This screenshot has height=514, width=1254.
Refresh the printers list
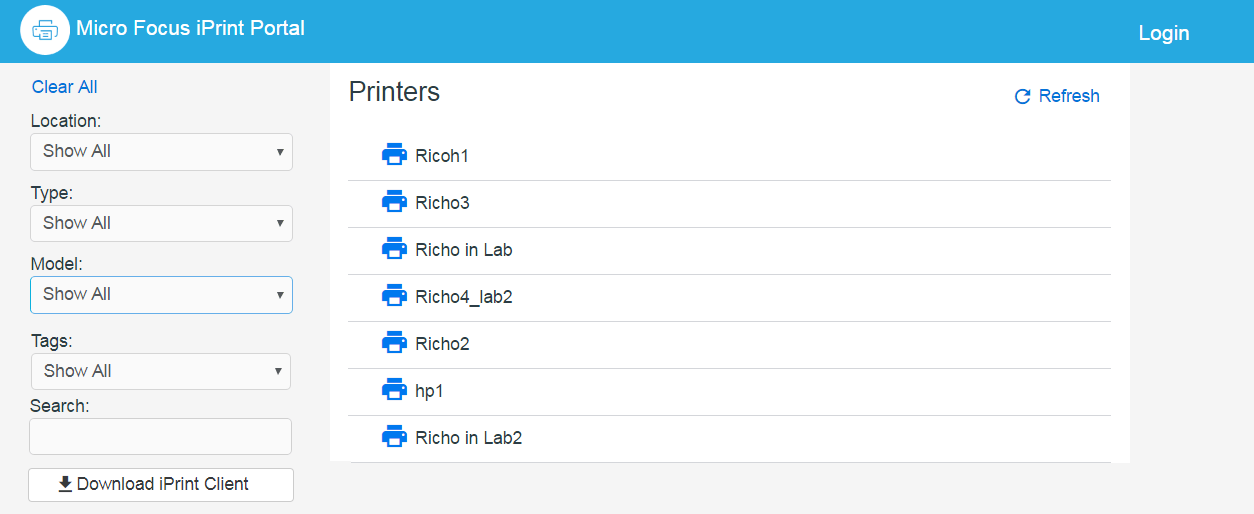tap(1057, 96)
